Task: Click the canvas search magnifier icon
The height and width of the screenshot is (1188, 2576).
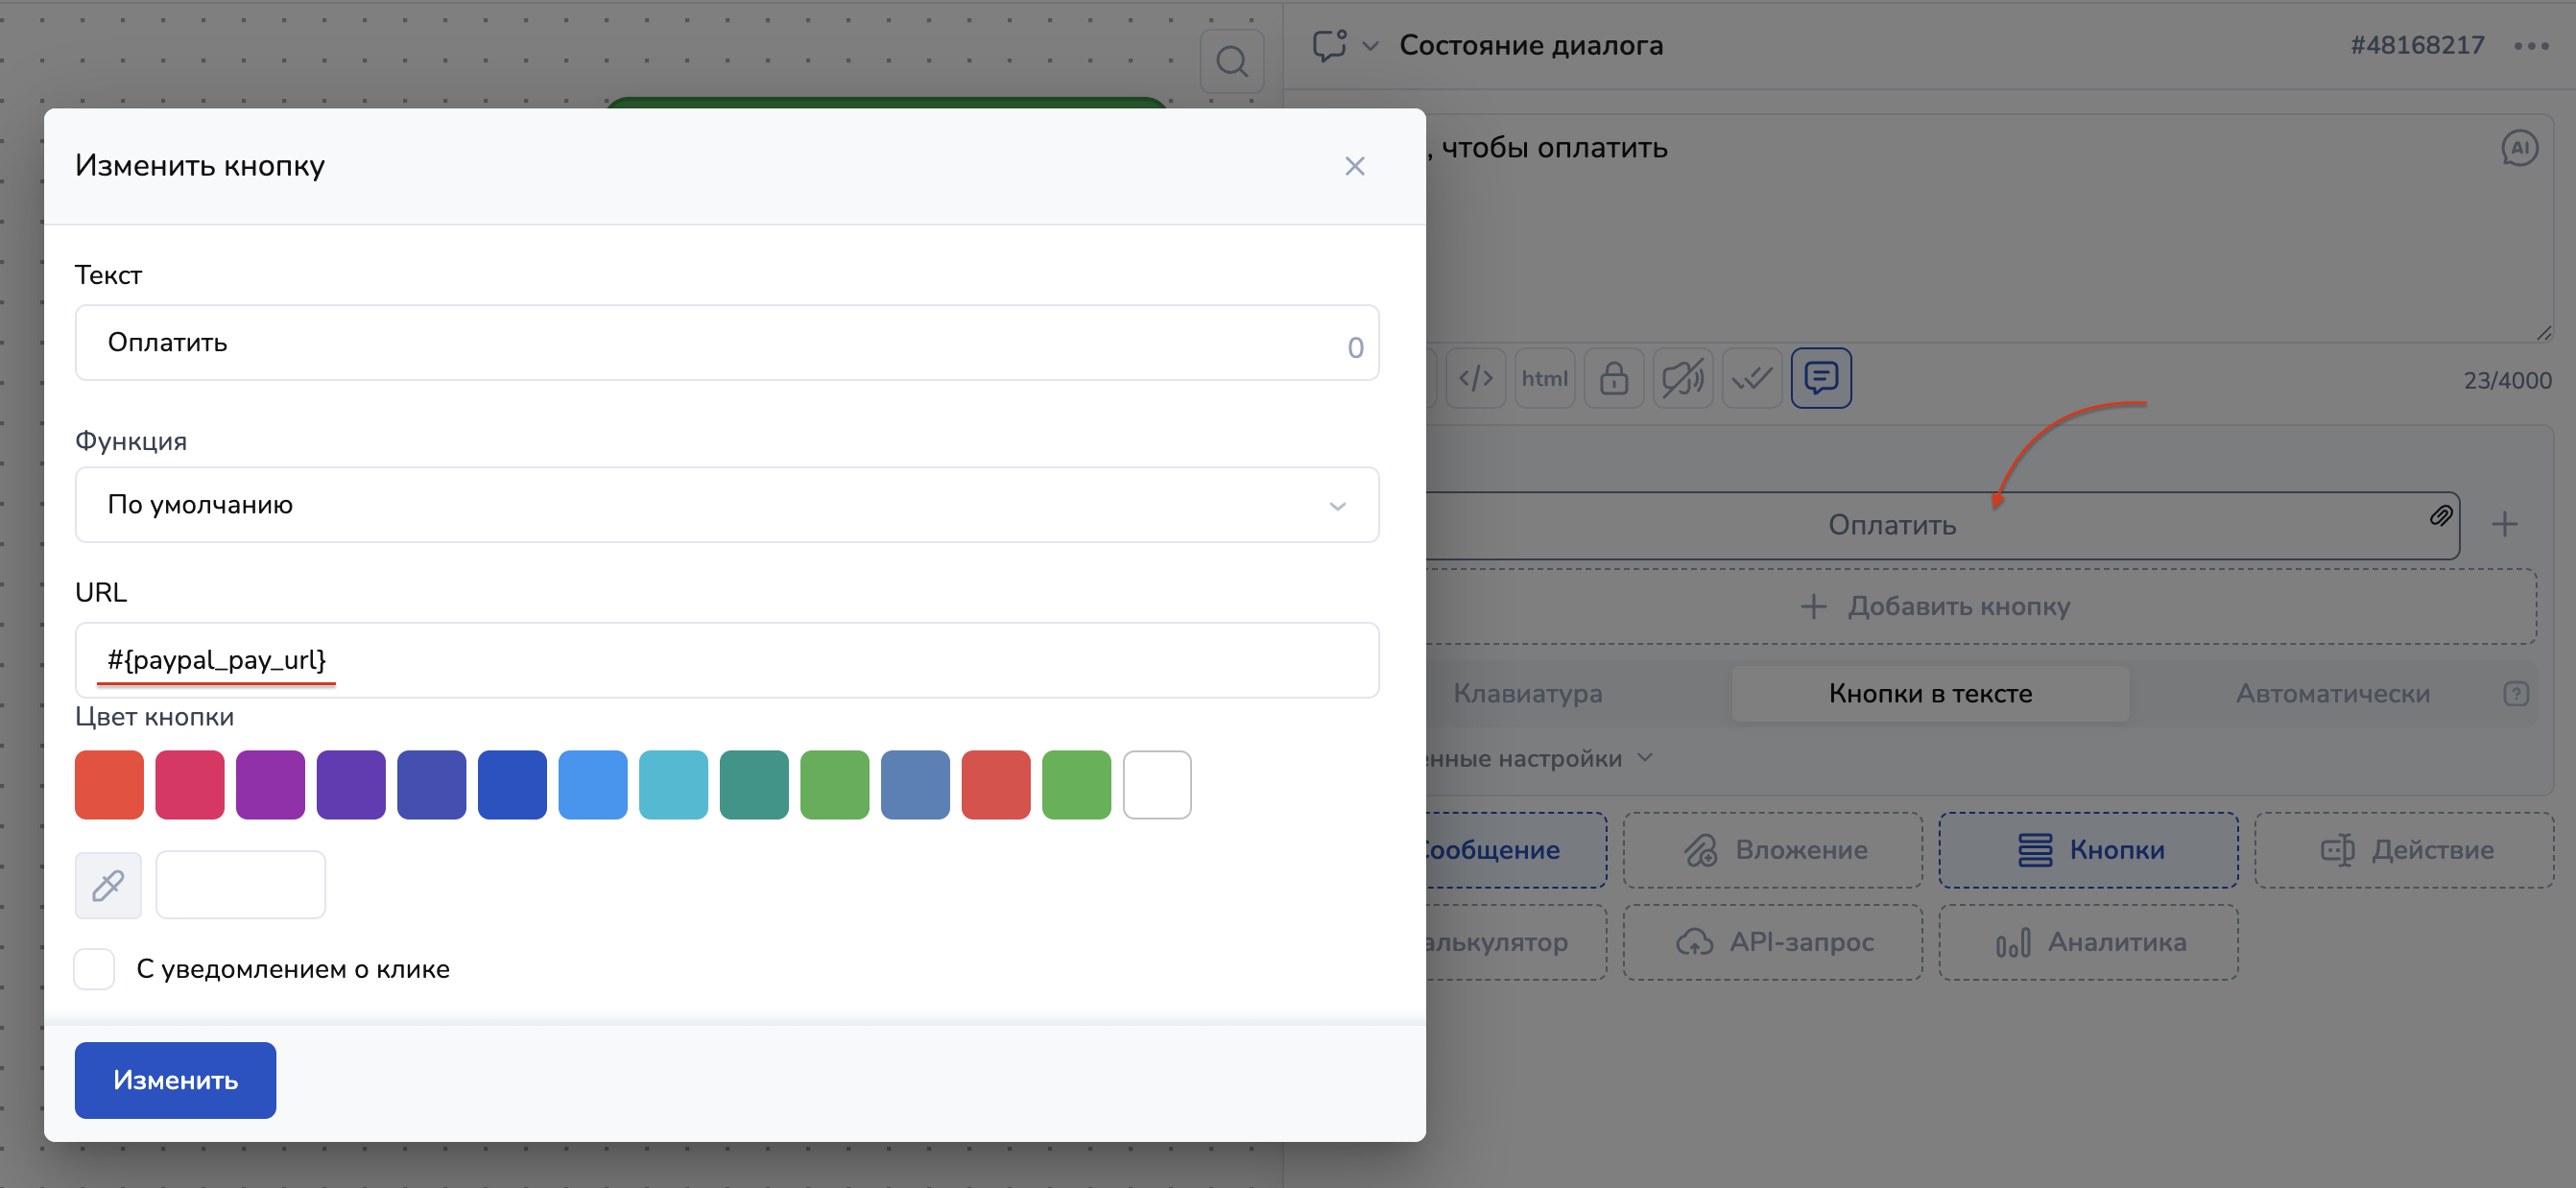Action: click(x=1231, y=62)
